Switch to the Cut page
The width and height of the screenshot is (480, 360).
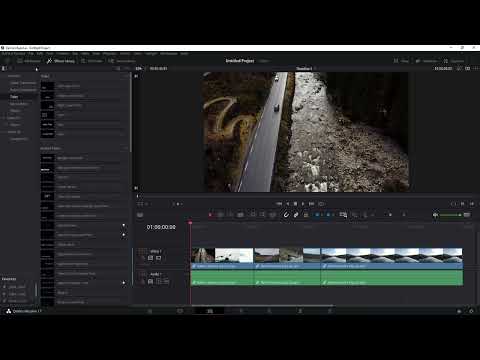click(180, 311)
